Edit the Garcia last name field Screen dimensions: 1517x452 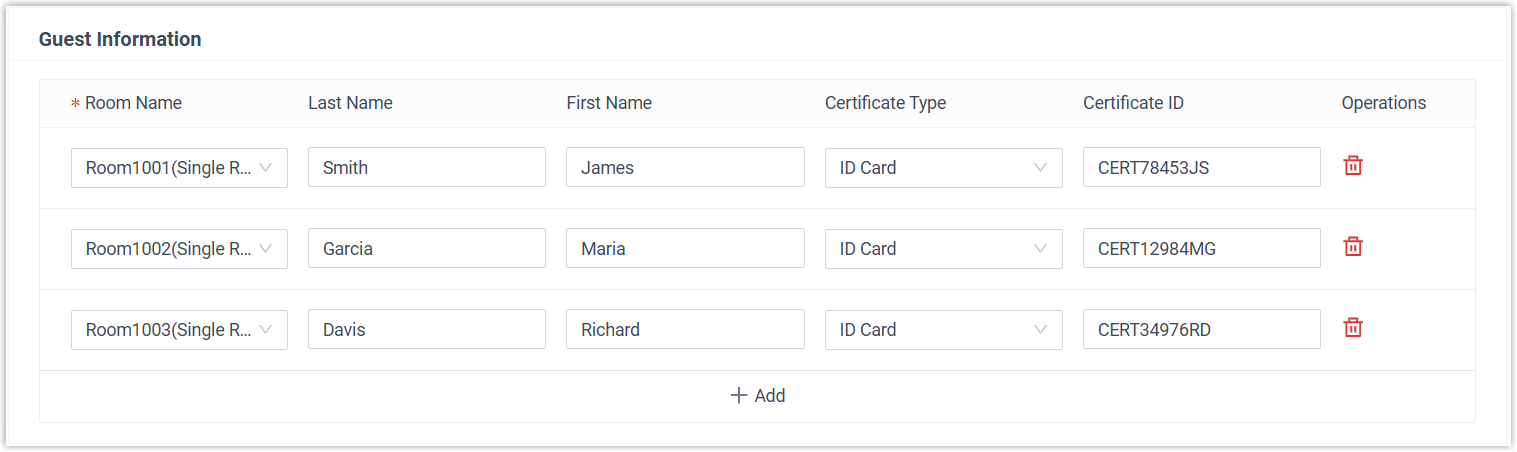(426, 249)
